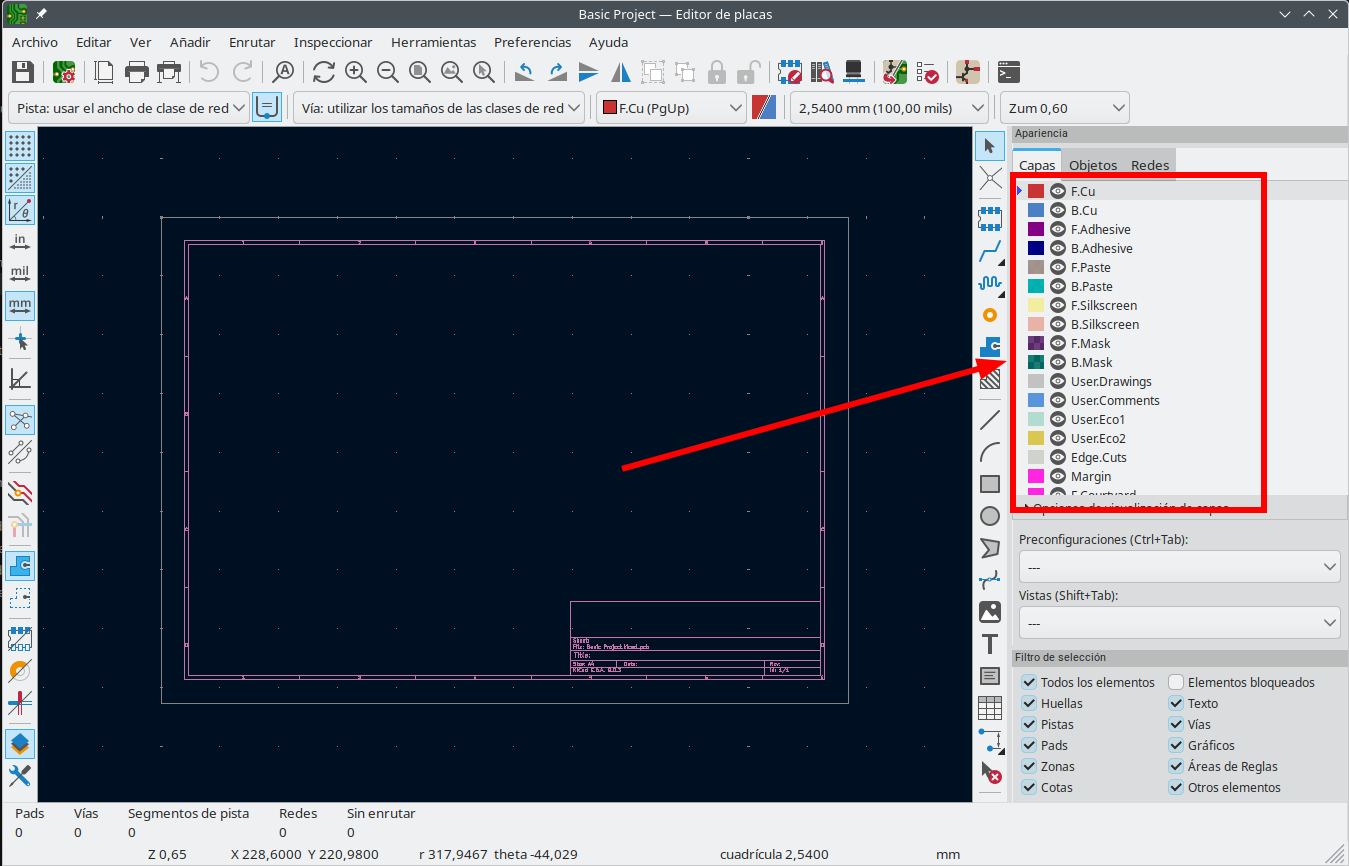Click the Refresh view icon
This screenshot has height=866, width=1349.
tap(323, 72)
